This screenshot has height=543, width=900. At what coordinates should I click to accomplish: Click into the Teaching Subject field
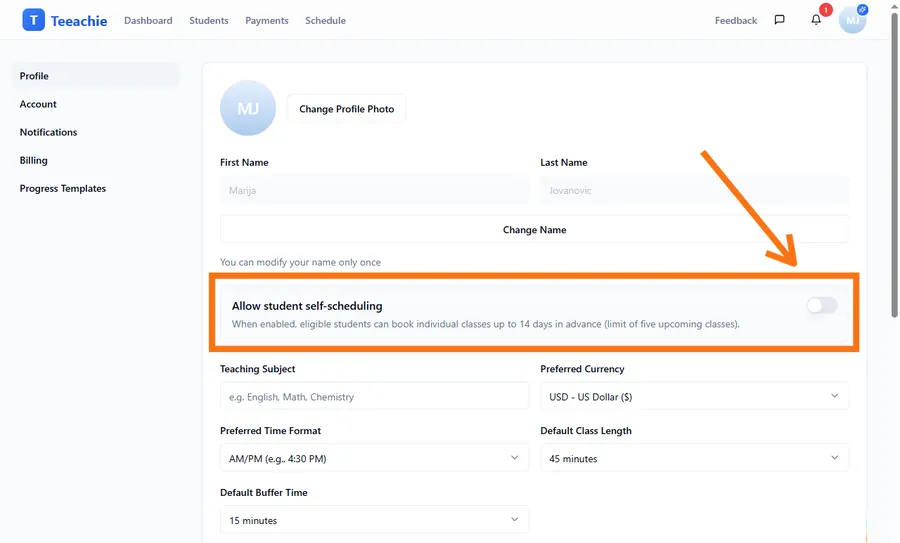[374, 397]
